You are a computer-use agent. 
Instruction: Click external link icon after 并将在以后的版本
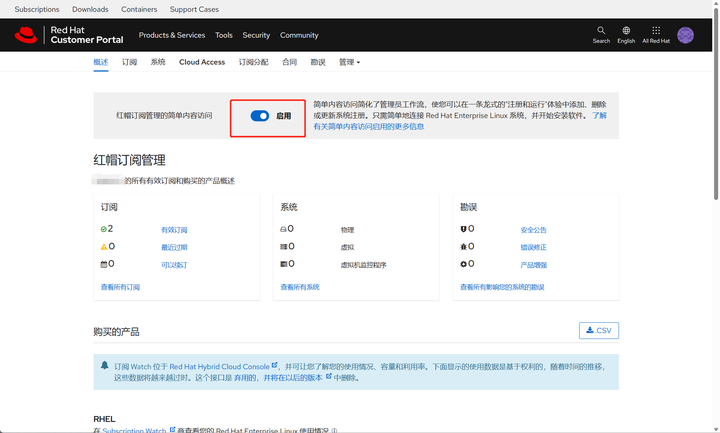[328, 376]
